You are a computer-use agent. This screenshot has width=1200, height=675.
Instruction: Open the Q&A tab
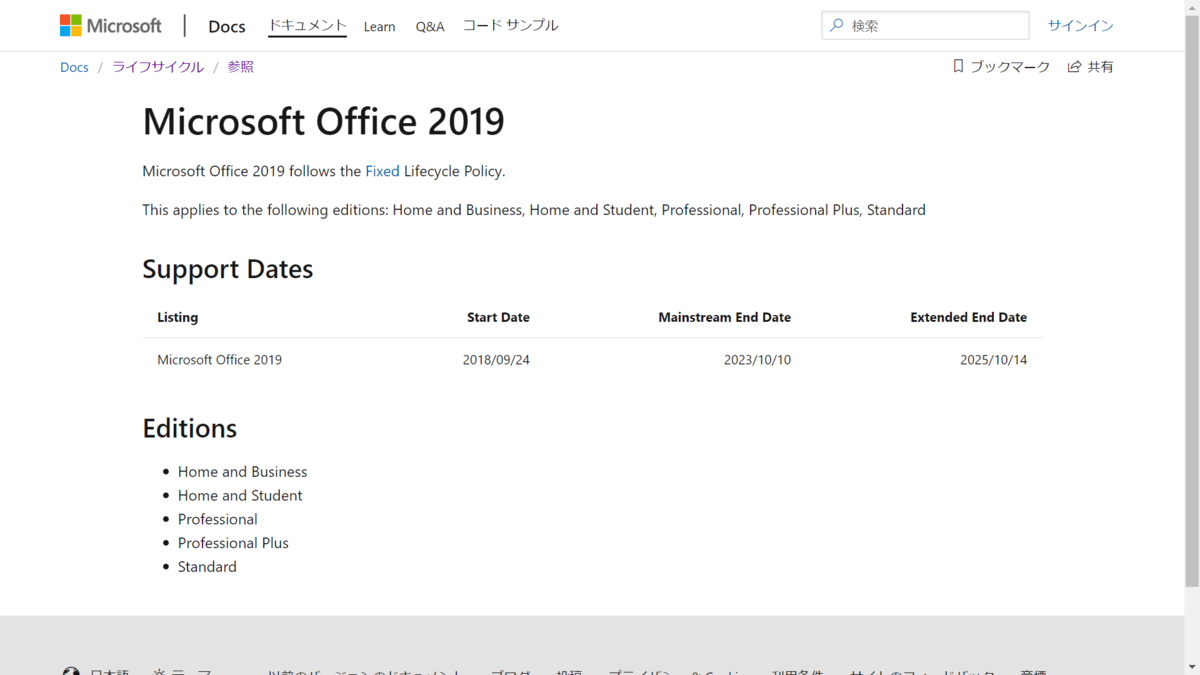pos(430,26)
